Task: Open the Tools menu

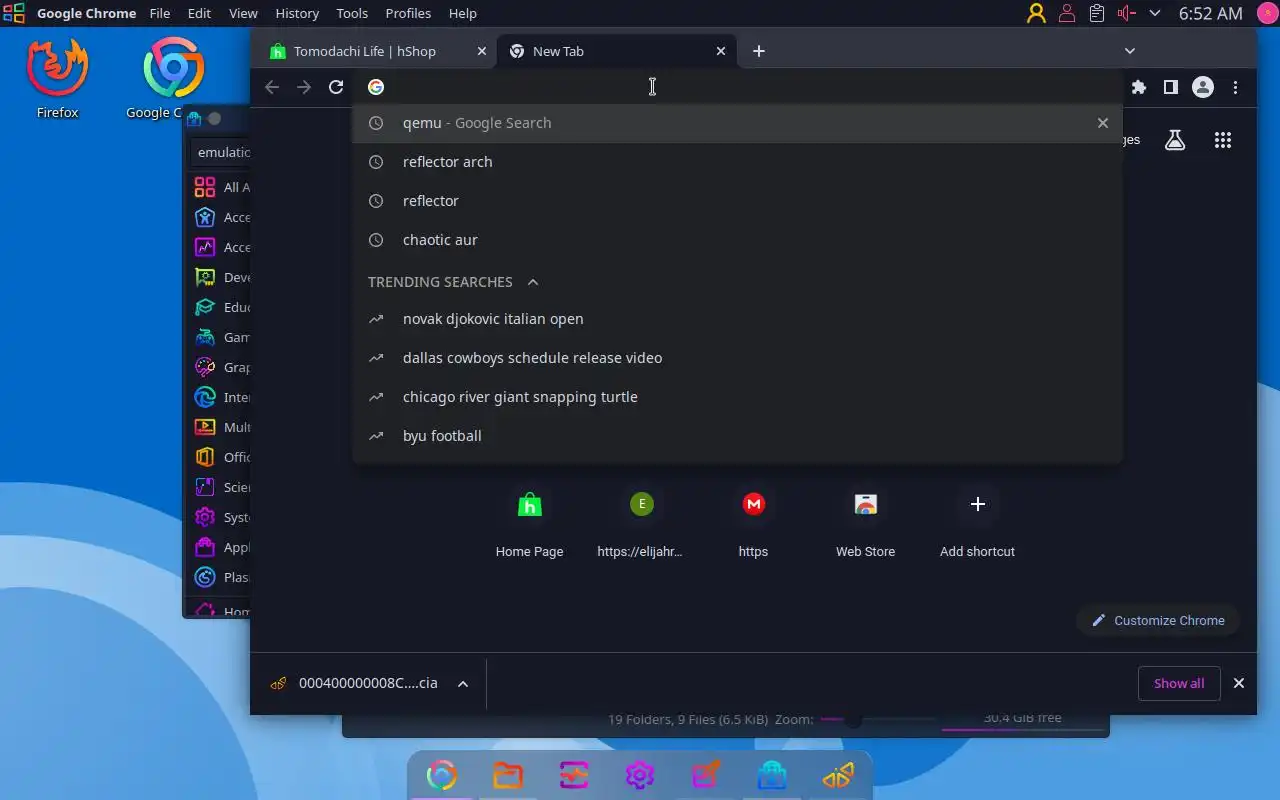Action: [x=352, y=13]
